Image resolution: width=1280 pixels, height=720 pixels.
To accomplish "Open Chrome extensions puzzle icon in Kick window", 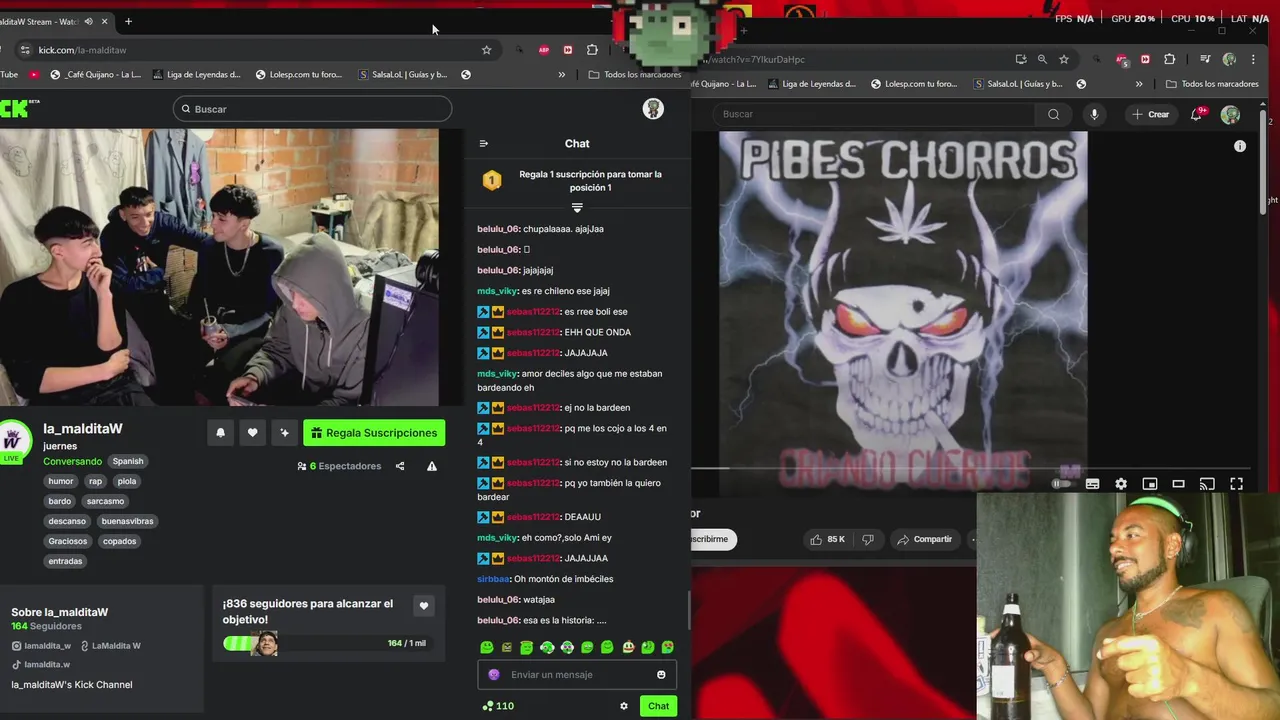I will [592, 50].
